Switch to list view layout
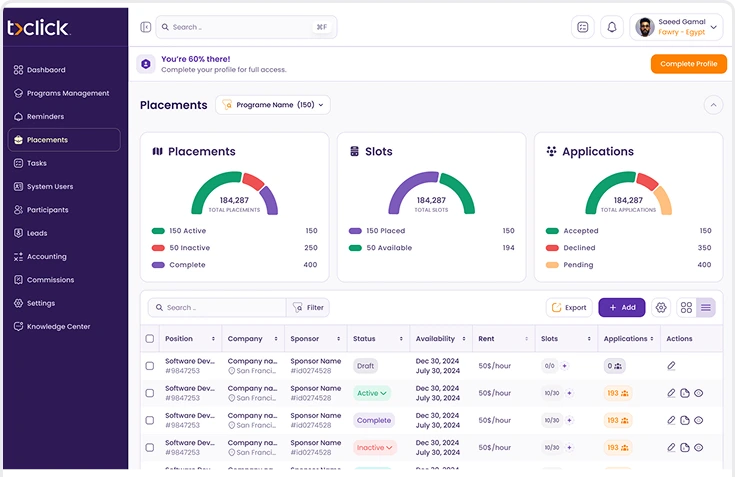Viewport: 735px width, 477px height. click(x=706, y=308)
